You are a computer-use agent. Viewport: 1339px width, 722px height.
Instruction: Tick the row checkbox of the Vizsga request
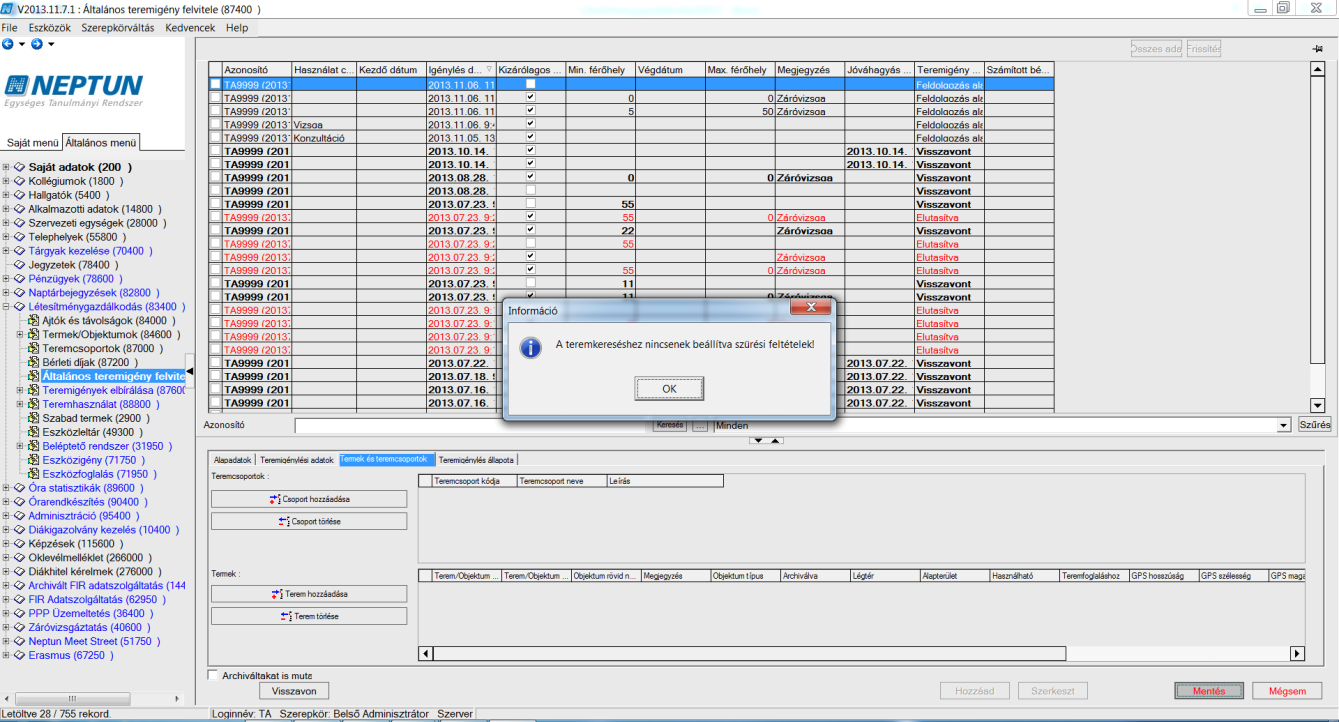pos(215,124)
